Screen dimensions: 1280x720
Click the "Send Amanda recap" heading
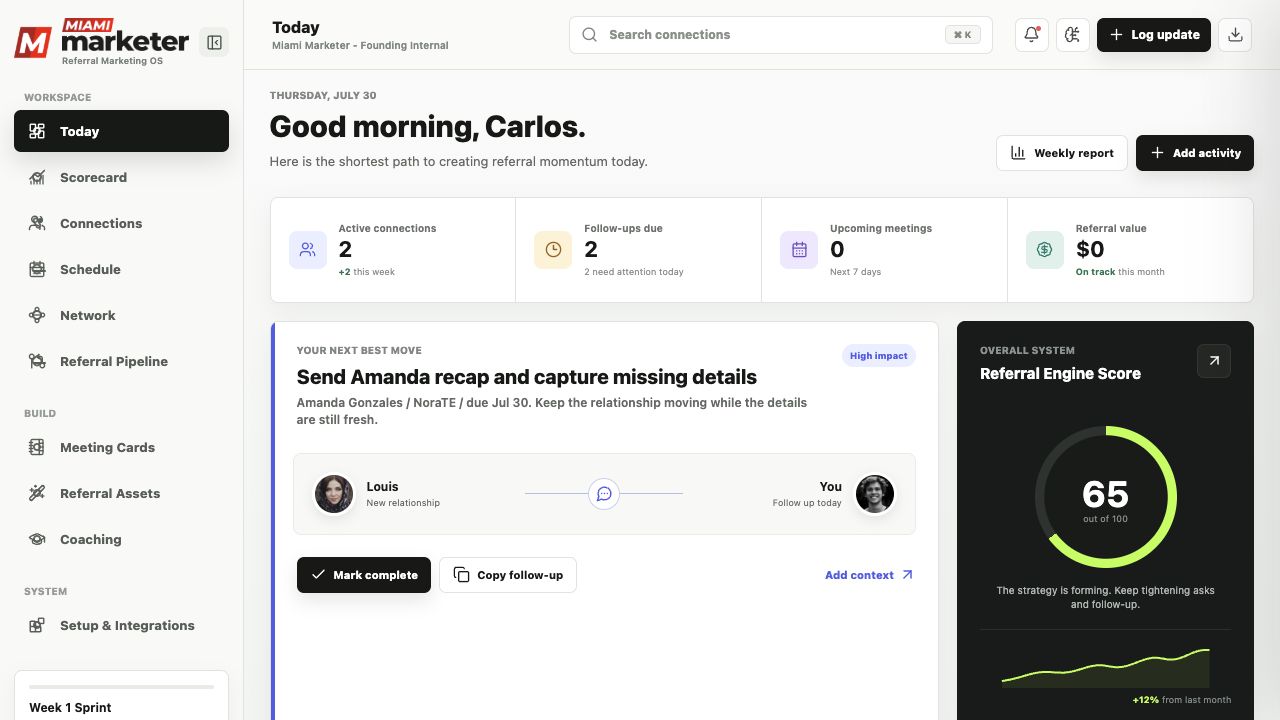pos(527,377)
